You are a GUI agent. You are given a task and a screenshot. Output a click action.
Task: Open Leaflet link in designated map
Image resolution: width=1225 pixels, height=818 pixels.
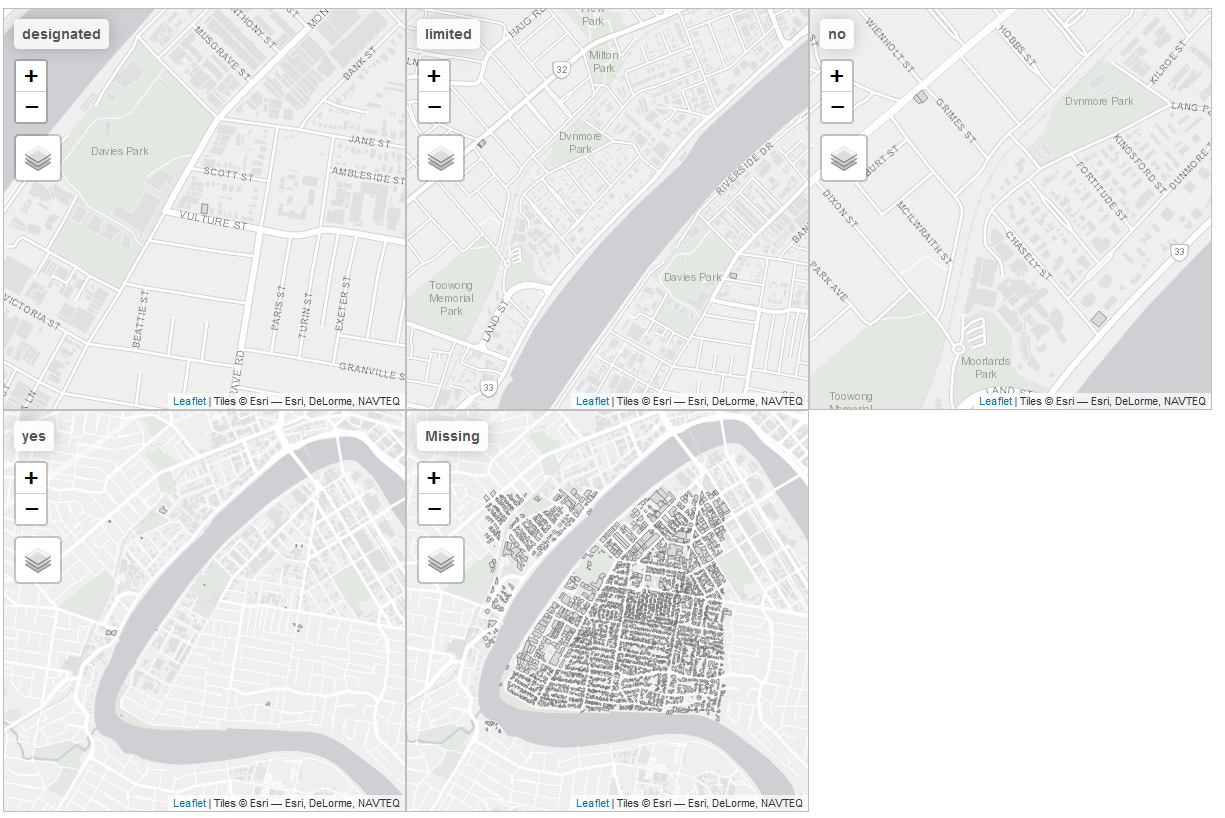[x=189, y=401]
